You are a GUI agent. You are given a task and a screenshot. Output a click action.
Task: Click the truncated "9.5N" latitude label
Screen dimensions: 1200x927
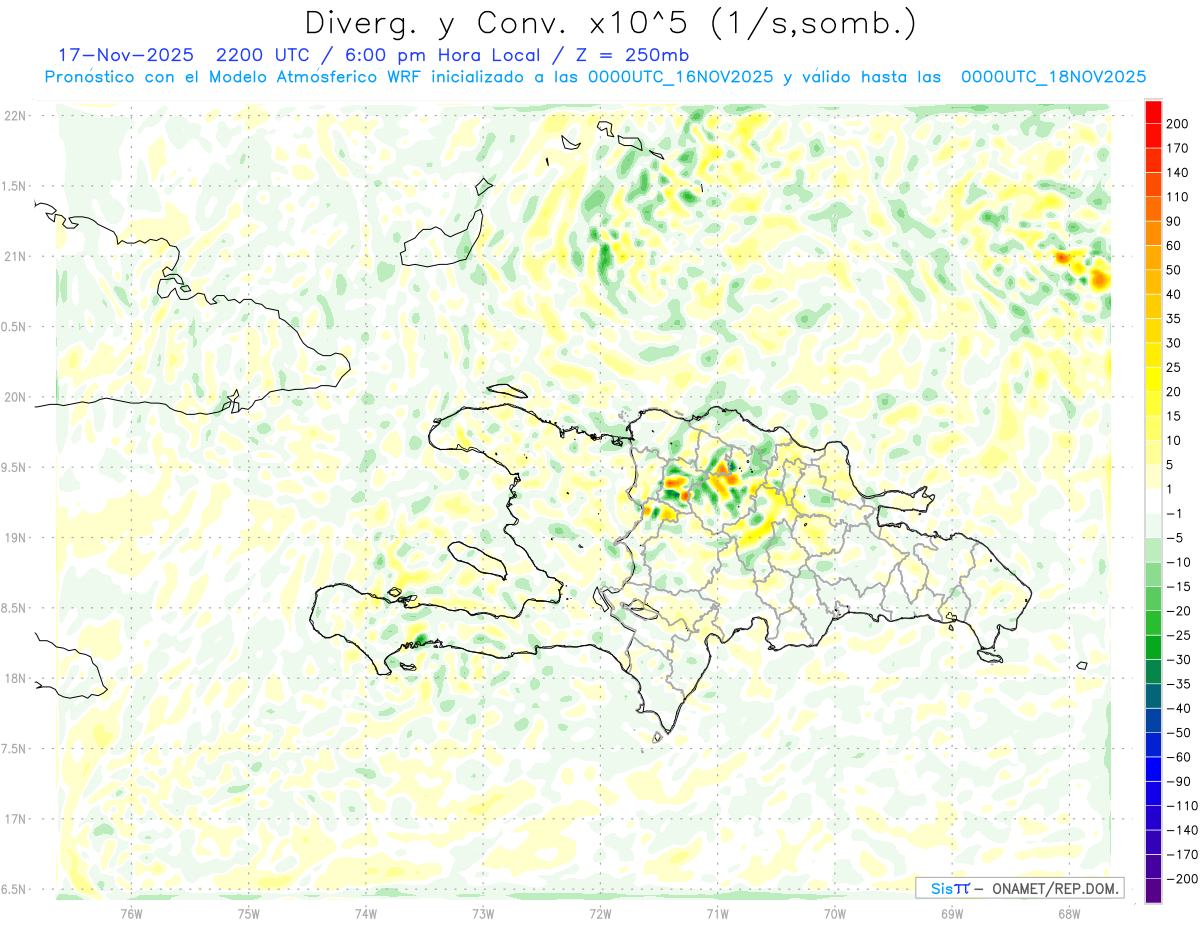[x=13, y=467]
